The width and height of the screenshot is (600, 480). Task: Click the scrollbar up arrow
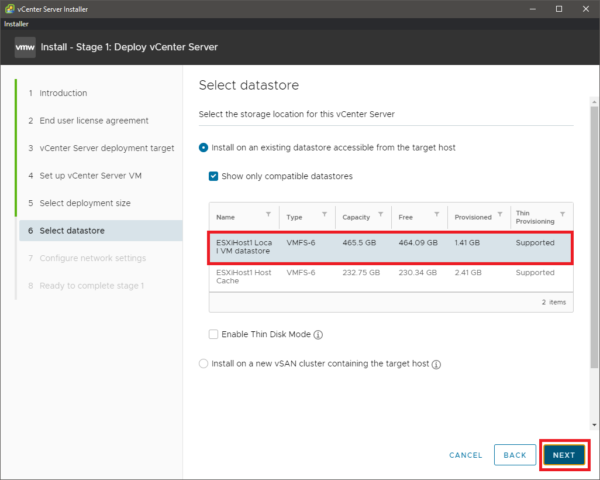click(x=594, y=102)
